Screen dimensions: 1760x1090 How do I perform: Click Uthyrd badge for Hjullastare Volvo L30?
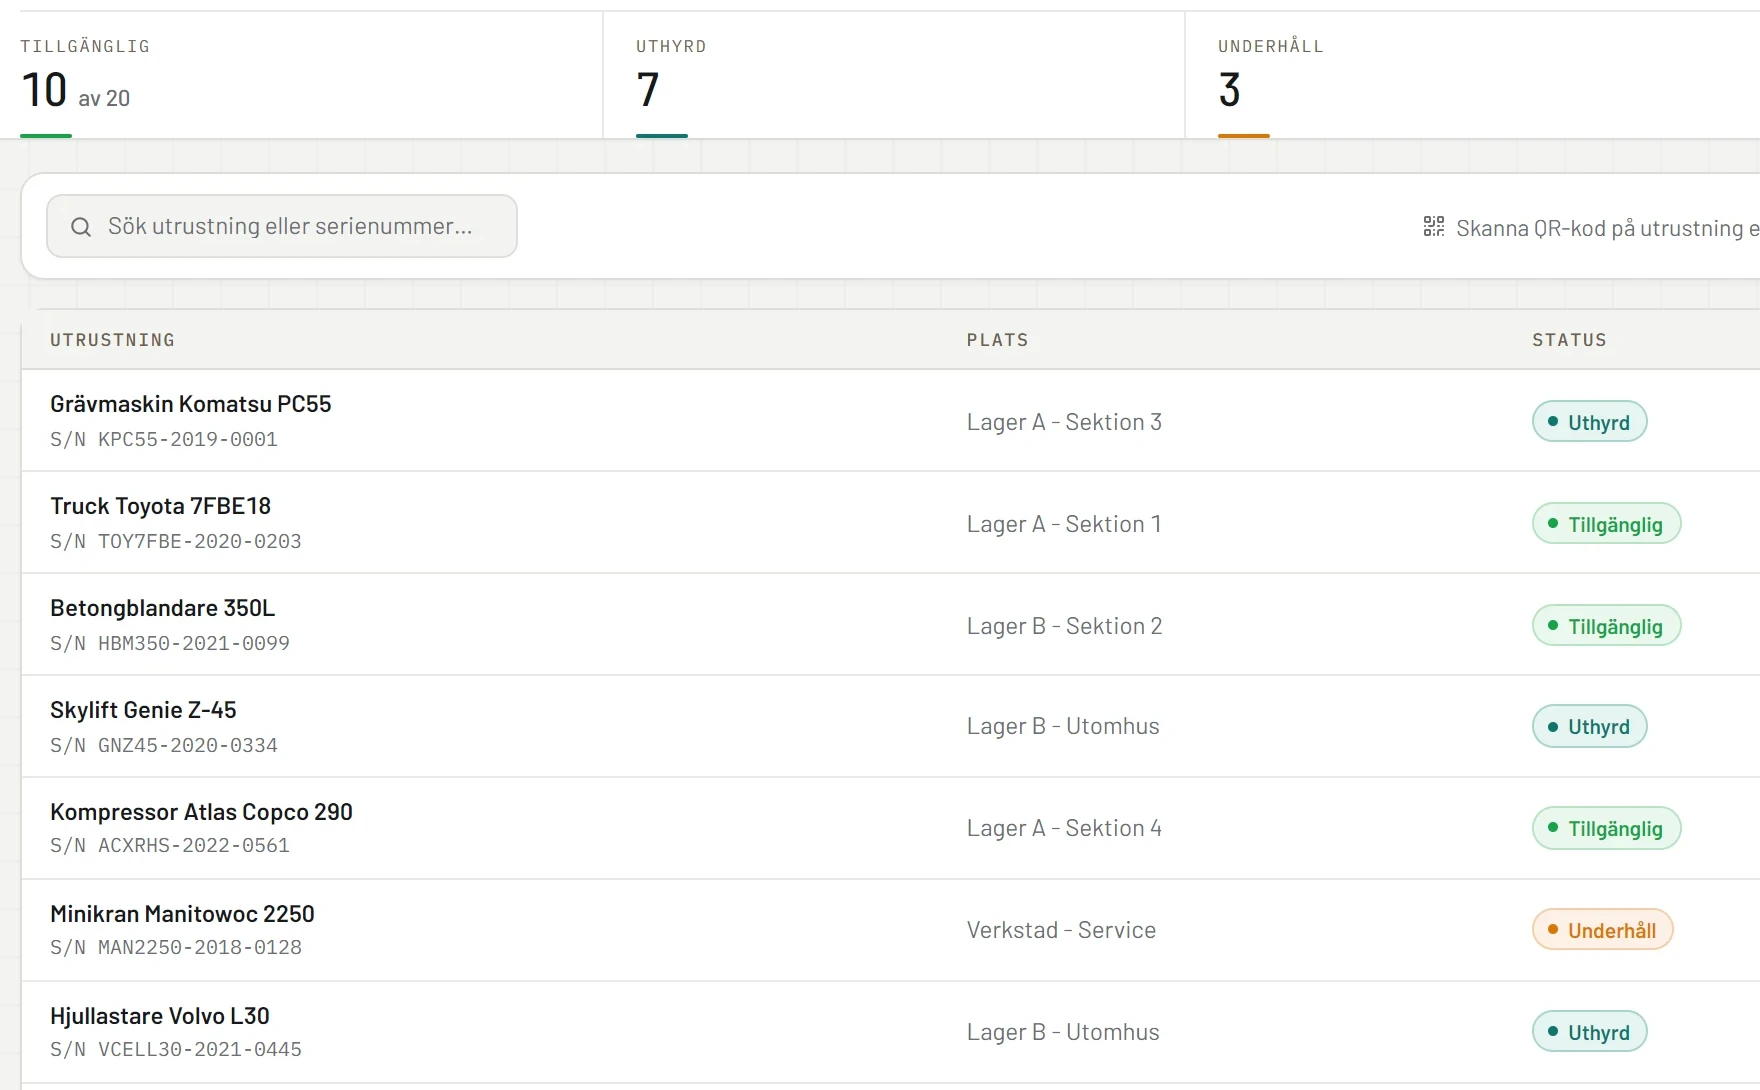[1589, 1032]
